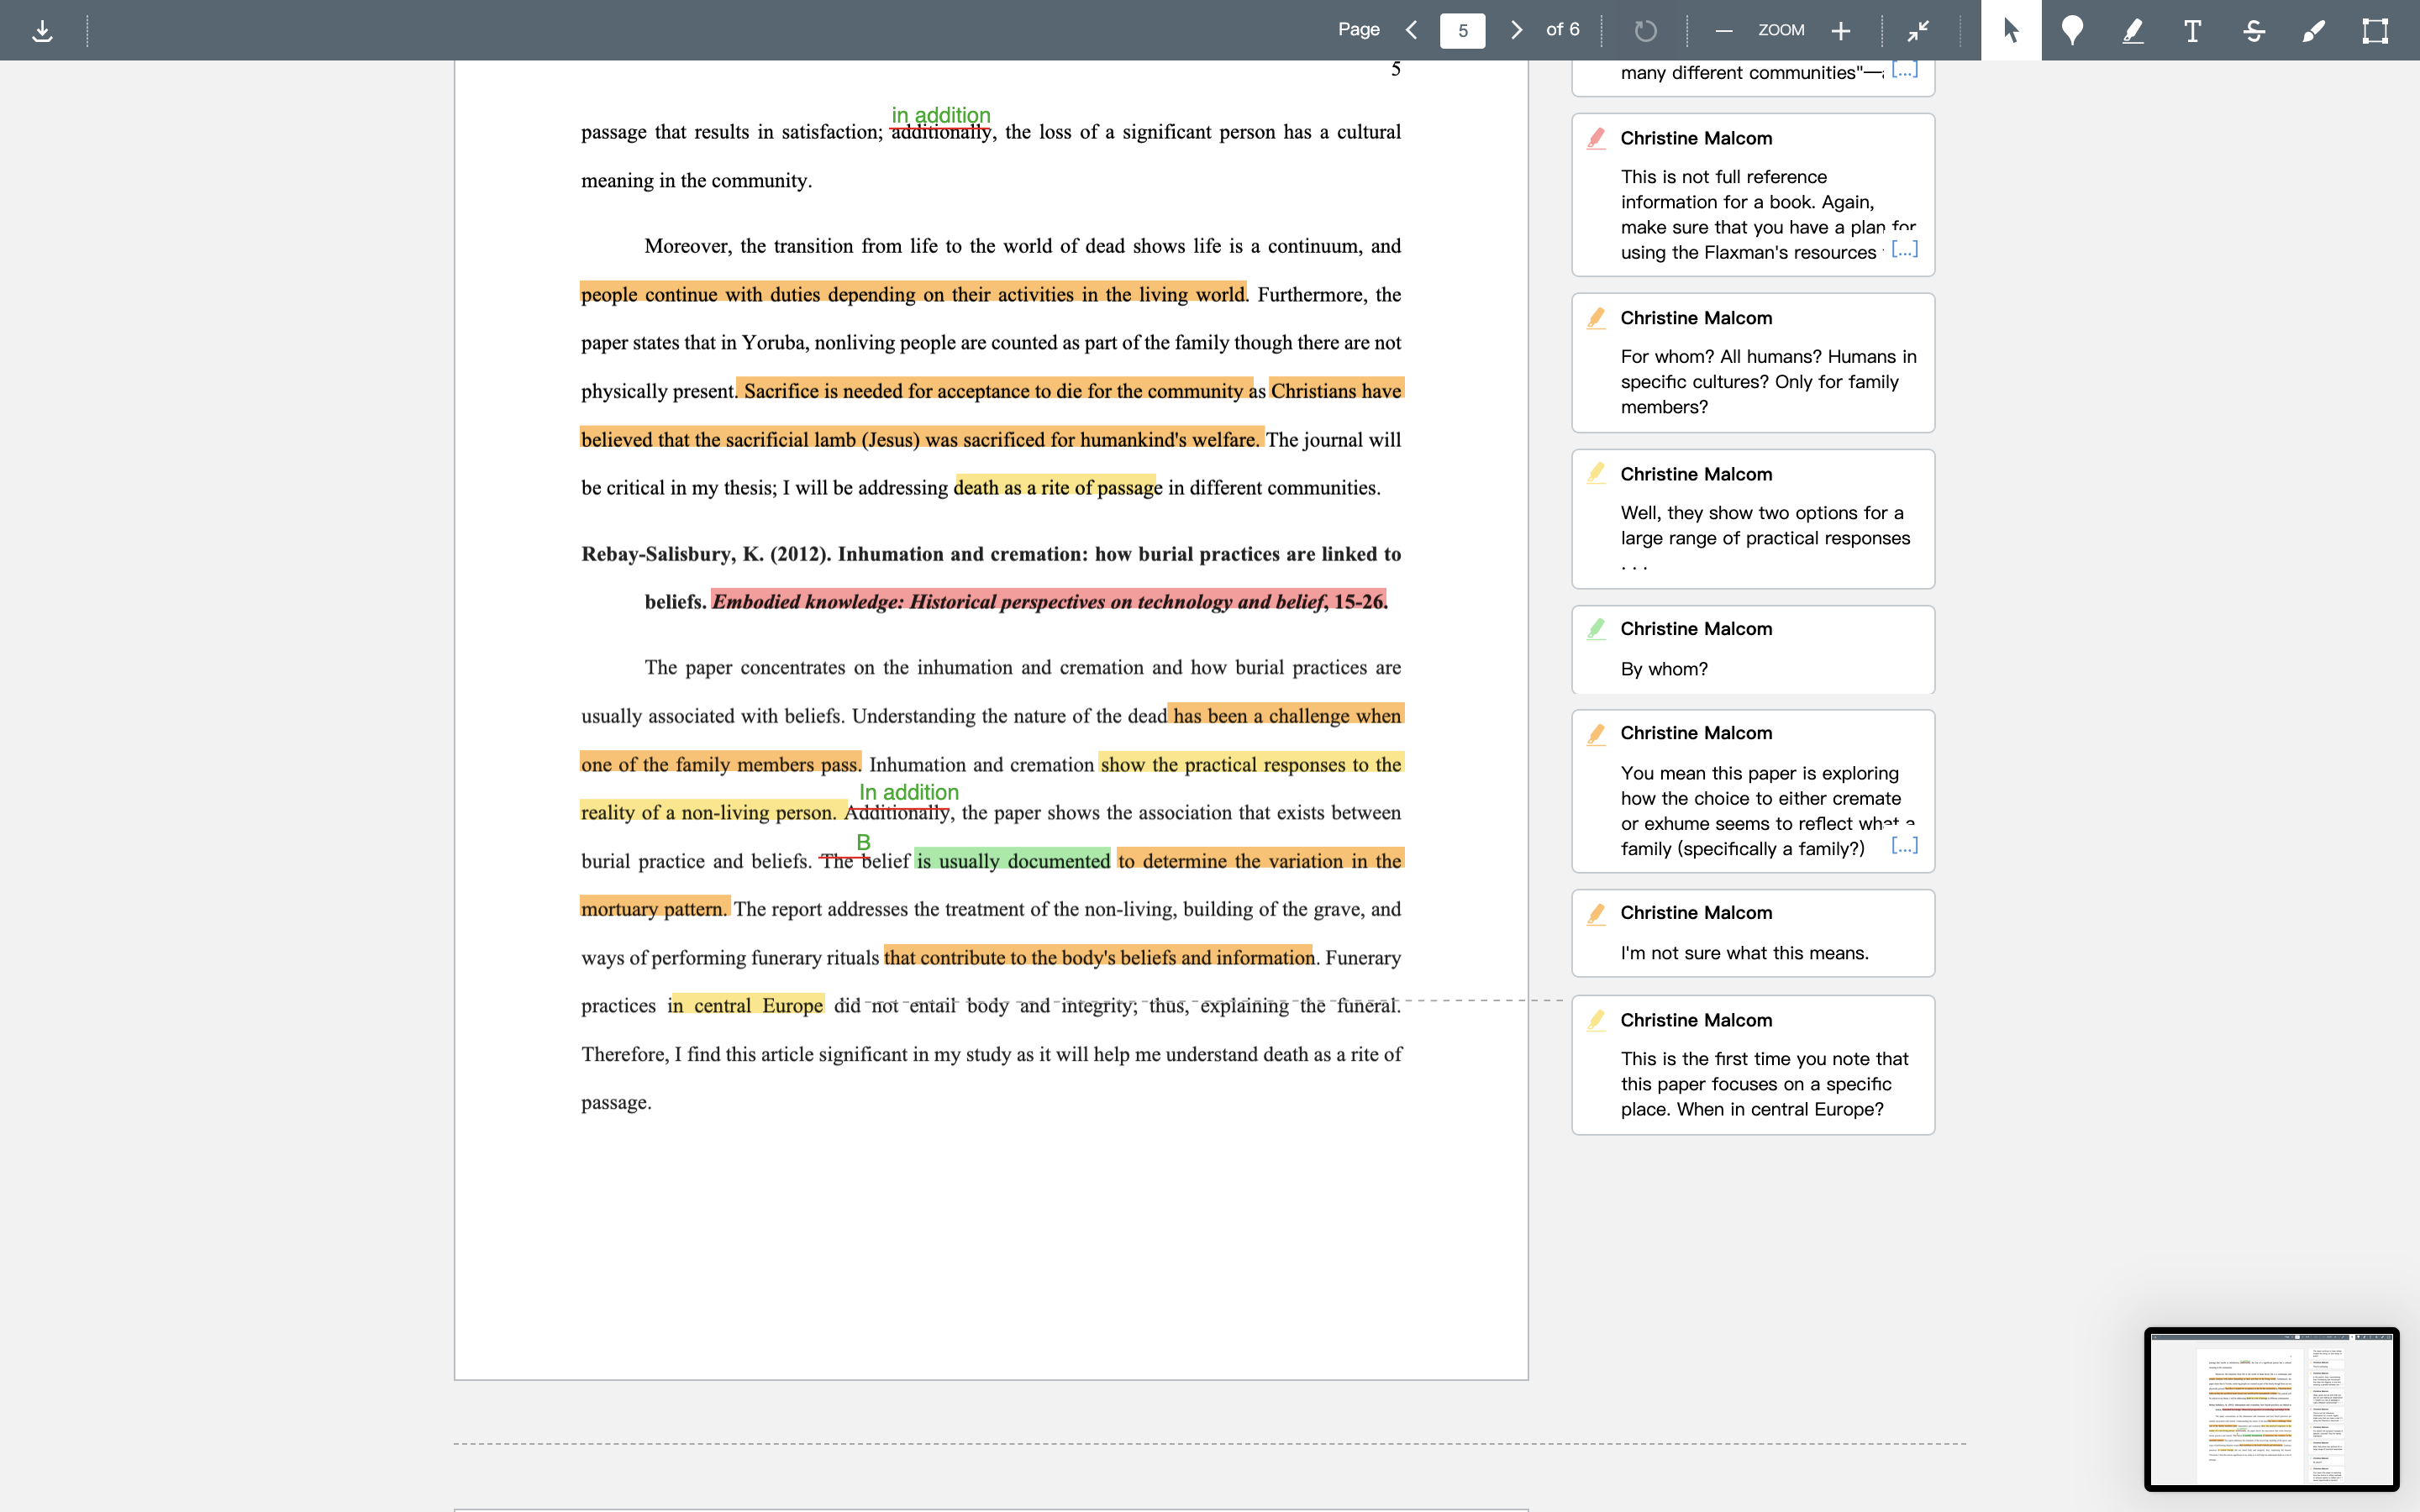Screen dimensions: 2420x1512
Task: Select the highlighter tool
Action: click(2132, 30)
